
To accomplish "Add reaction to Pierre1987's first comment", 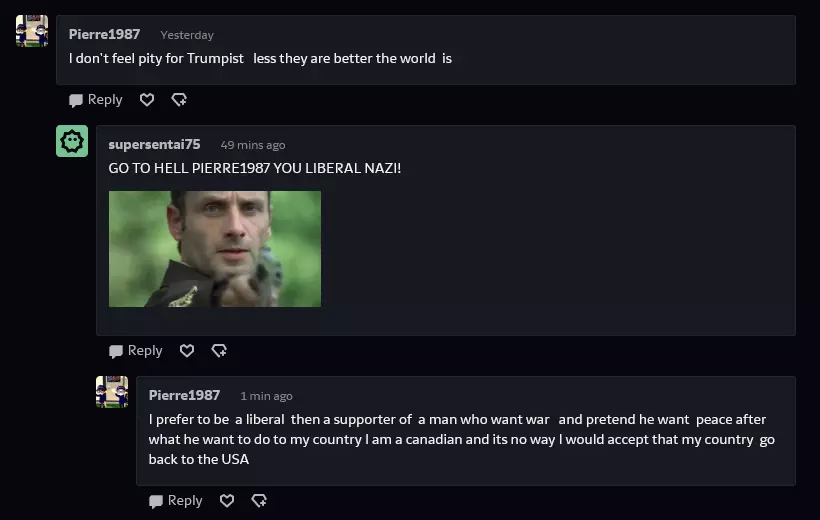I will pyautogui.click(x=179, y=99).
